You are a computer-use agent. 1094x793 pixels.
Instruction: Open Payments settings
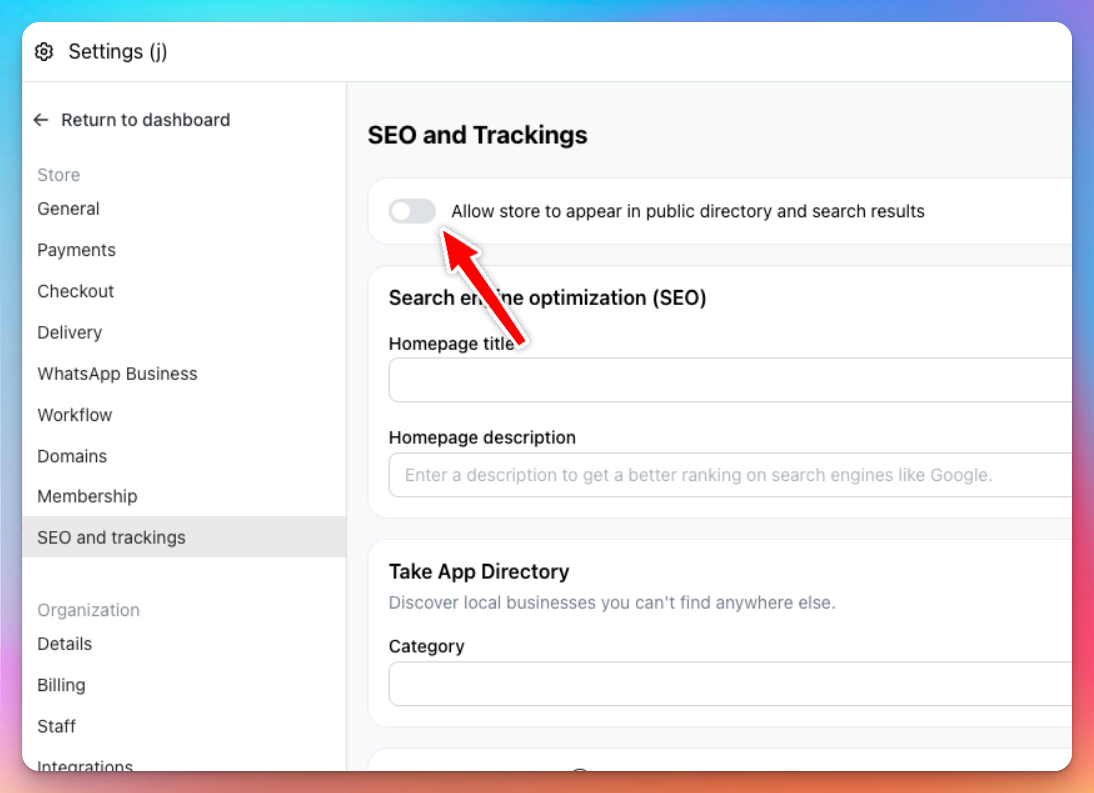77,250
